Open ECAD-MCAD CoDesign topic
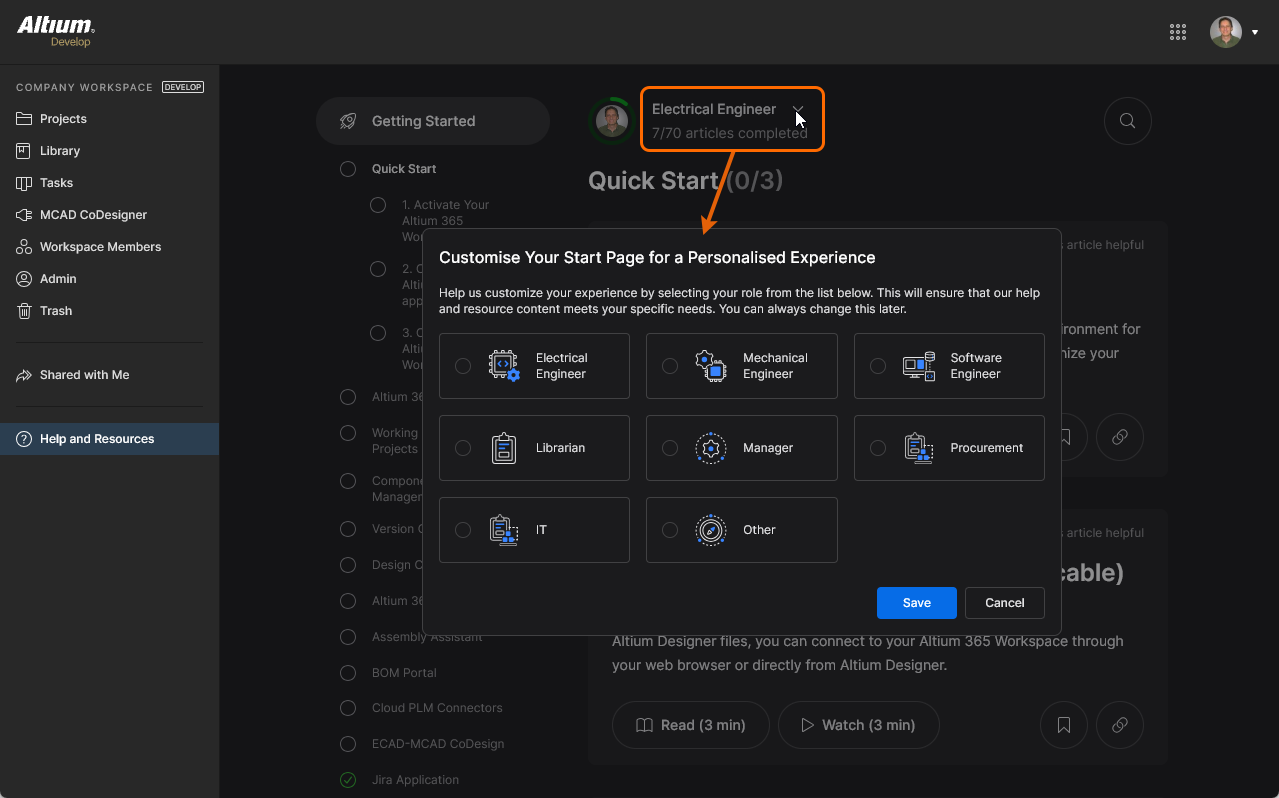The width and height of the screenshot is (1279, 798). (x=438, y=744)
